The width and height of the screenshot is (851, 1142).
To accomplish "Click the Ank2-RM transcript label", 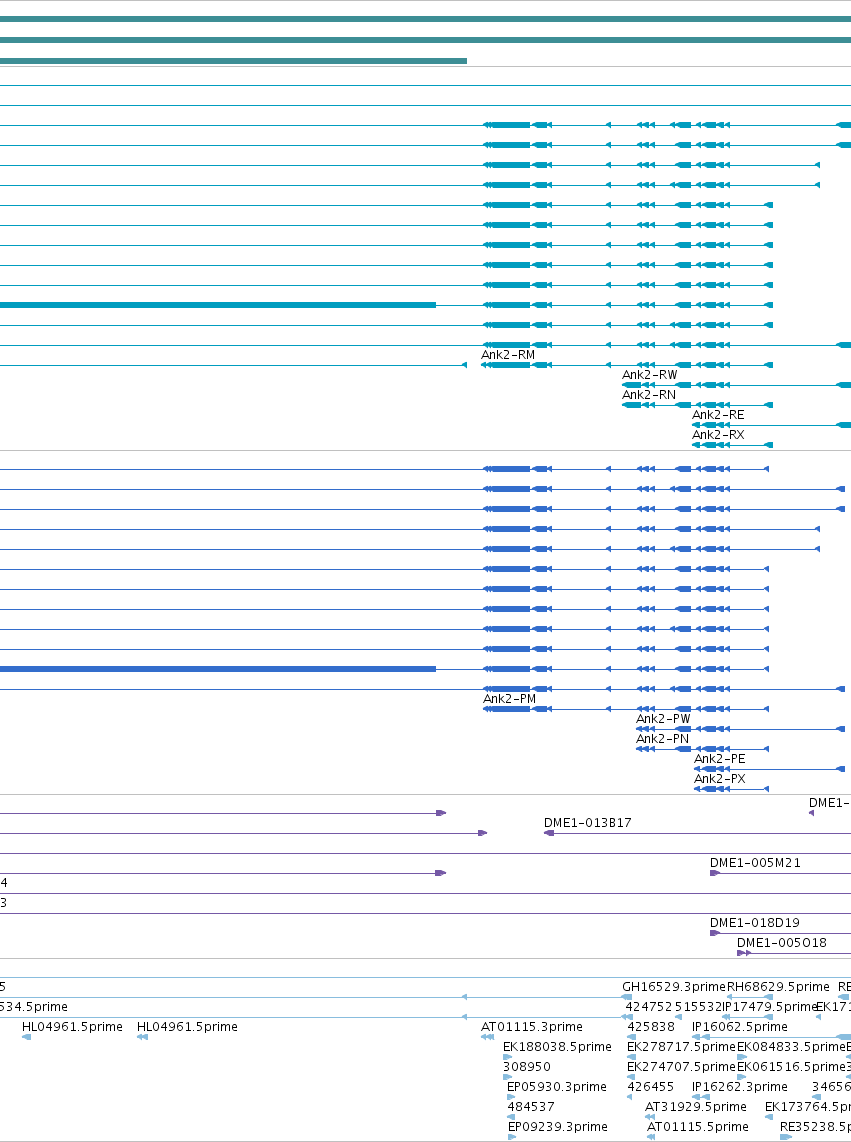I will pyautogui.click(x=508, y=355).
